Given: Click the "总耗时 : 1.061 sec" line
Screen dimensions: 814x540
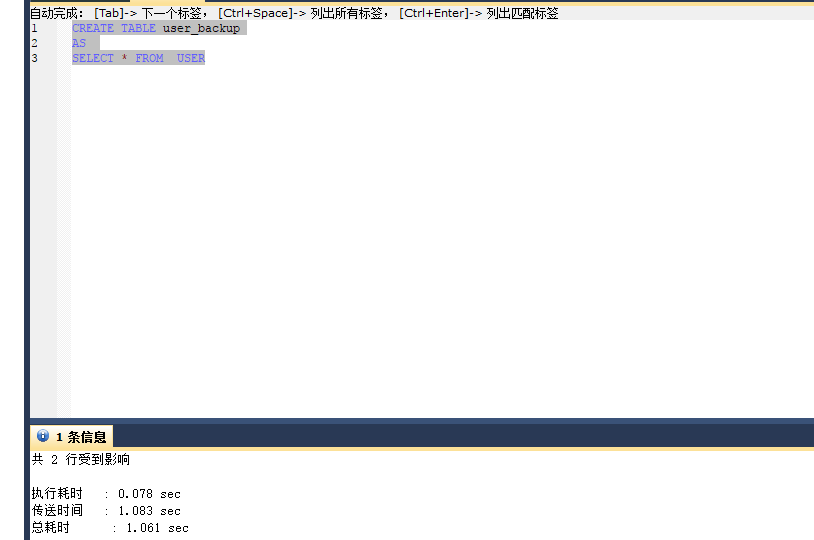Looking at the screenshot, I should 110,528.
